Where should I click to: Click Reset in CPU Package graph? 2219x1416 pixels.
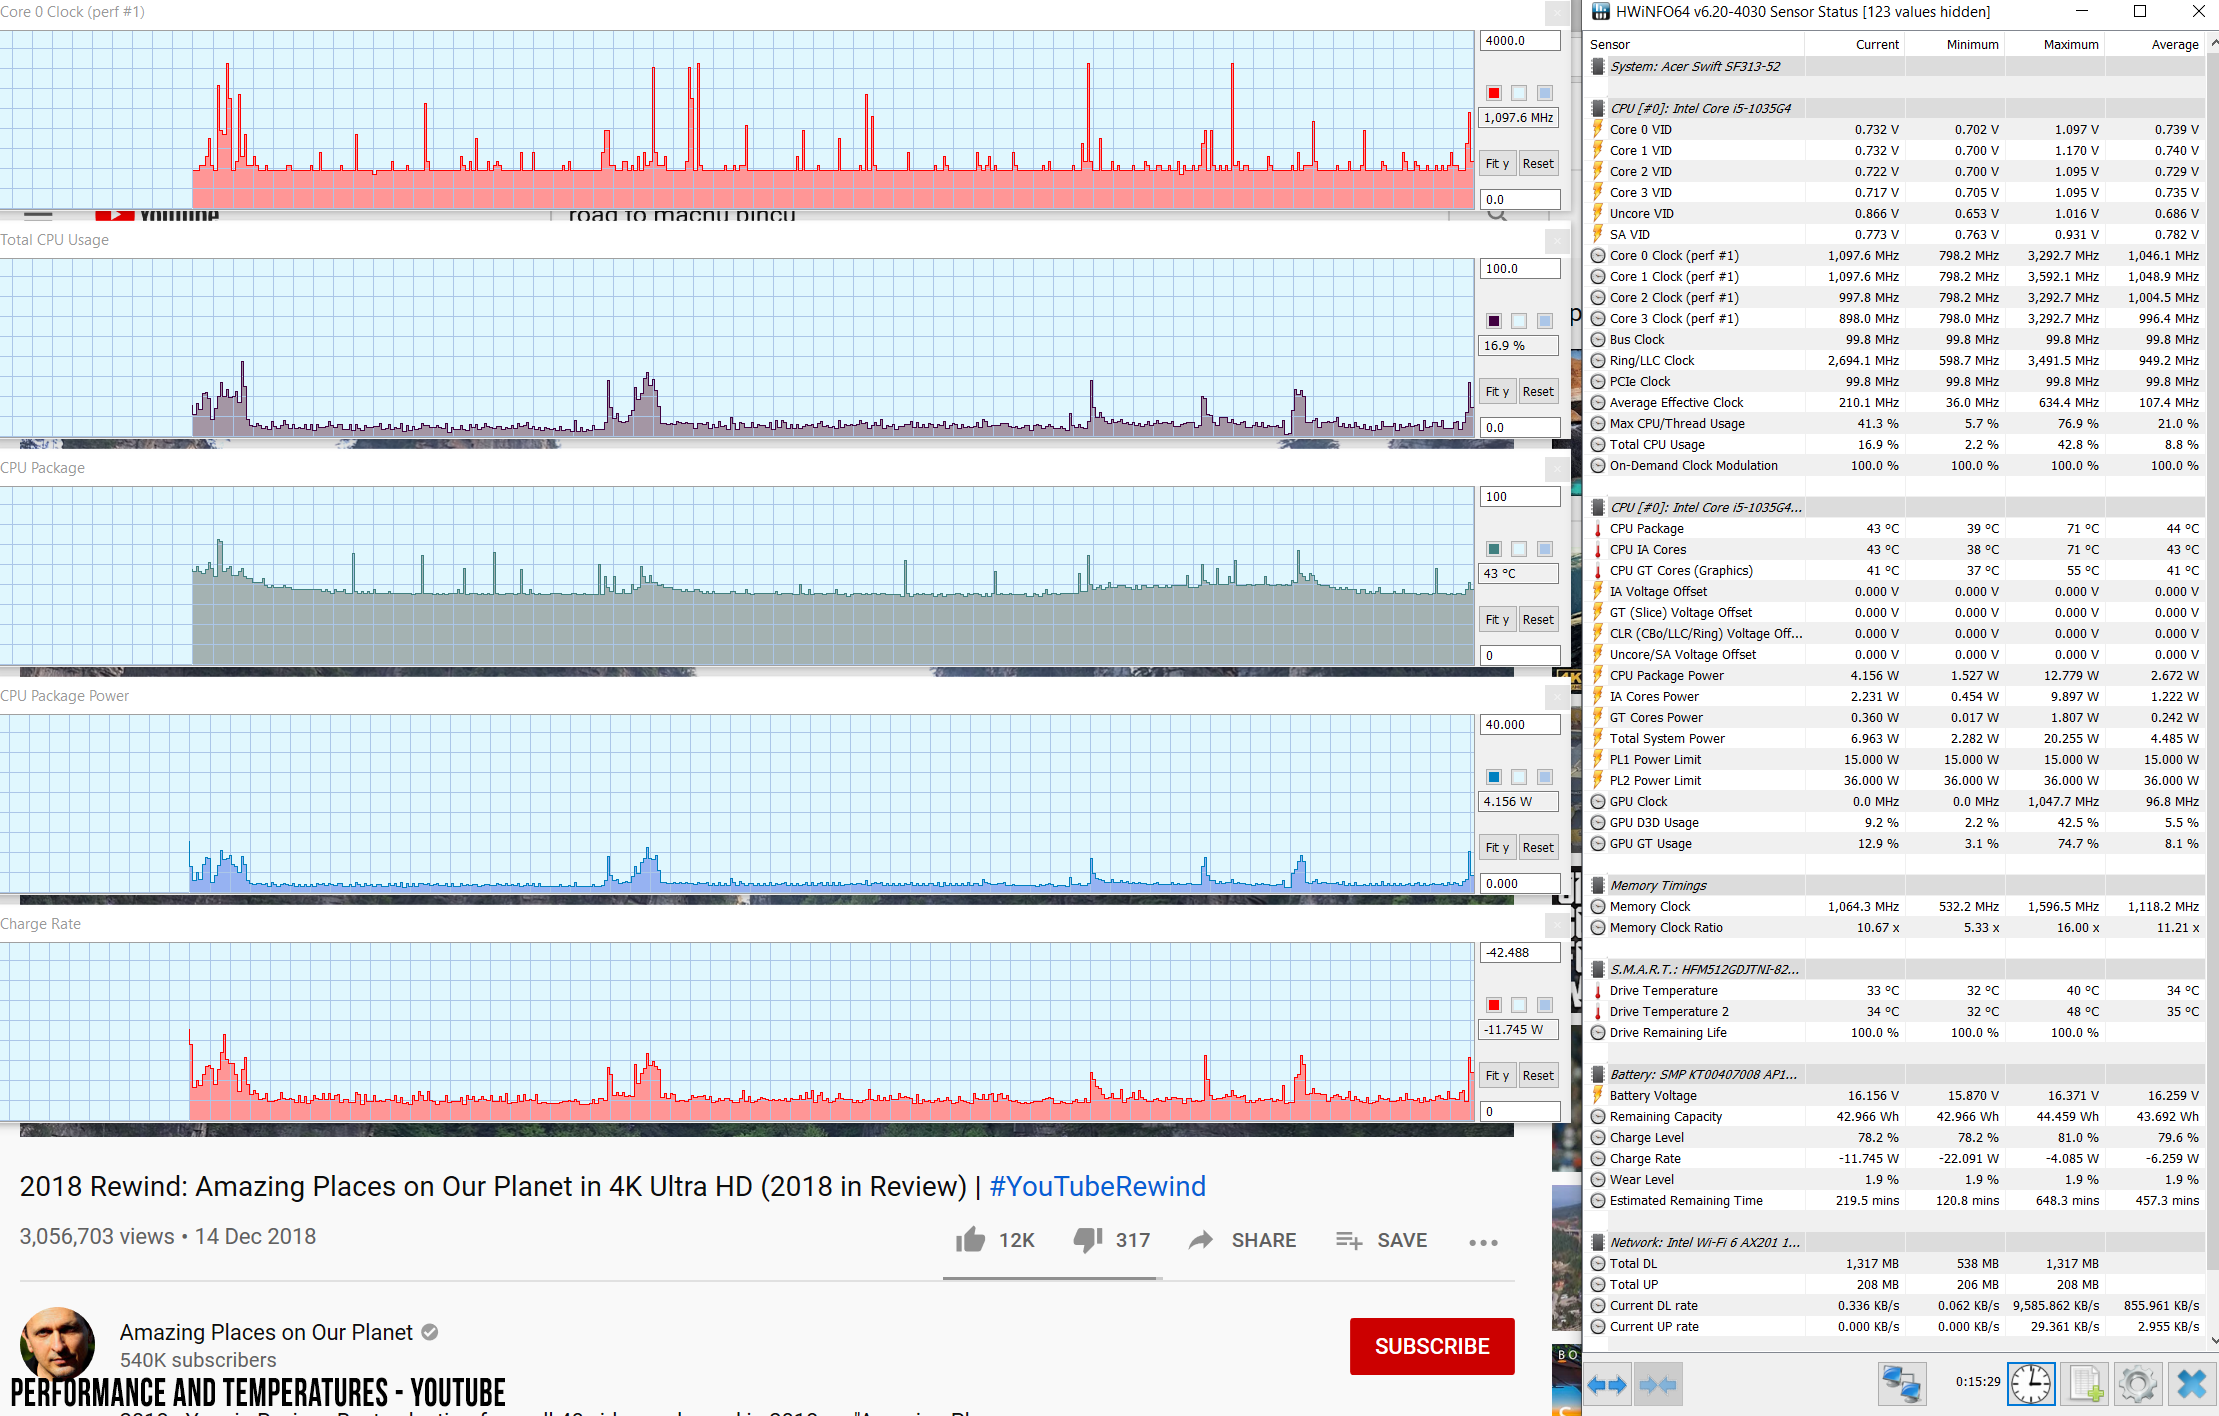pos(1538,620)
